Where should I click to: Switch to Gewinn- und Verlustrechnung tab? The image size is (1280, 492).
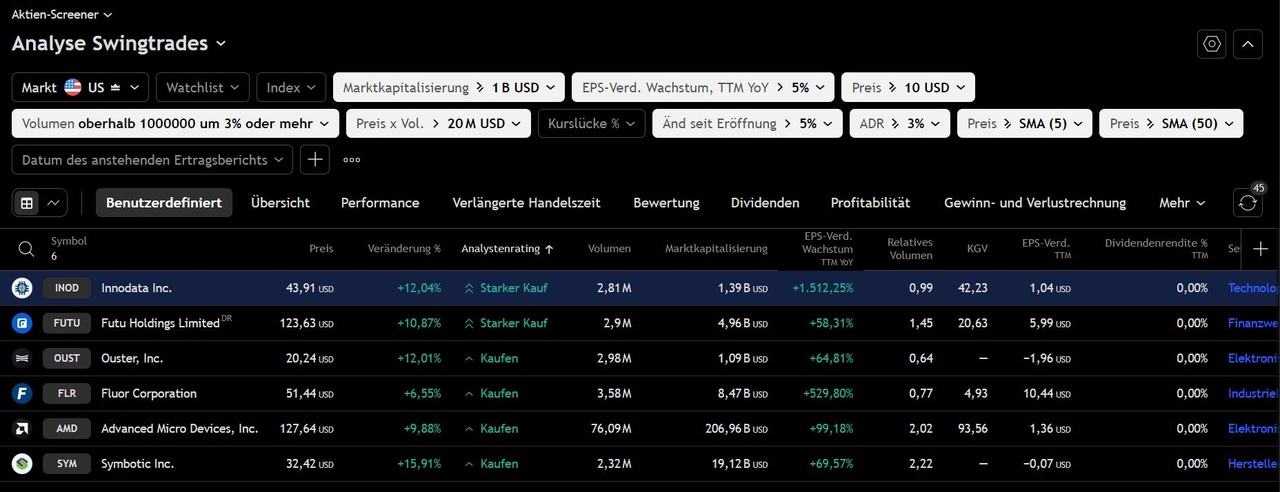1035,202
